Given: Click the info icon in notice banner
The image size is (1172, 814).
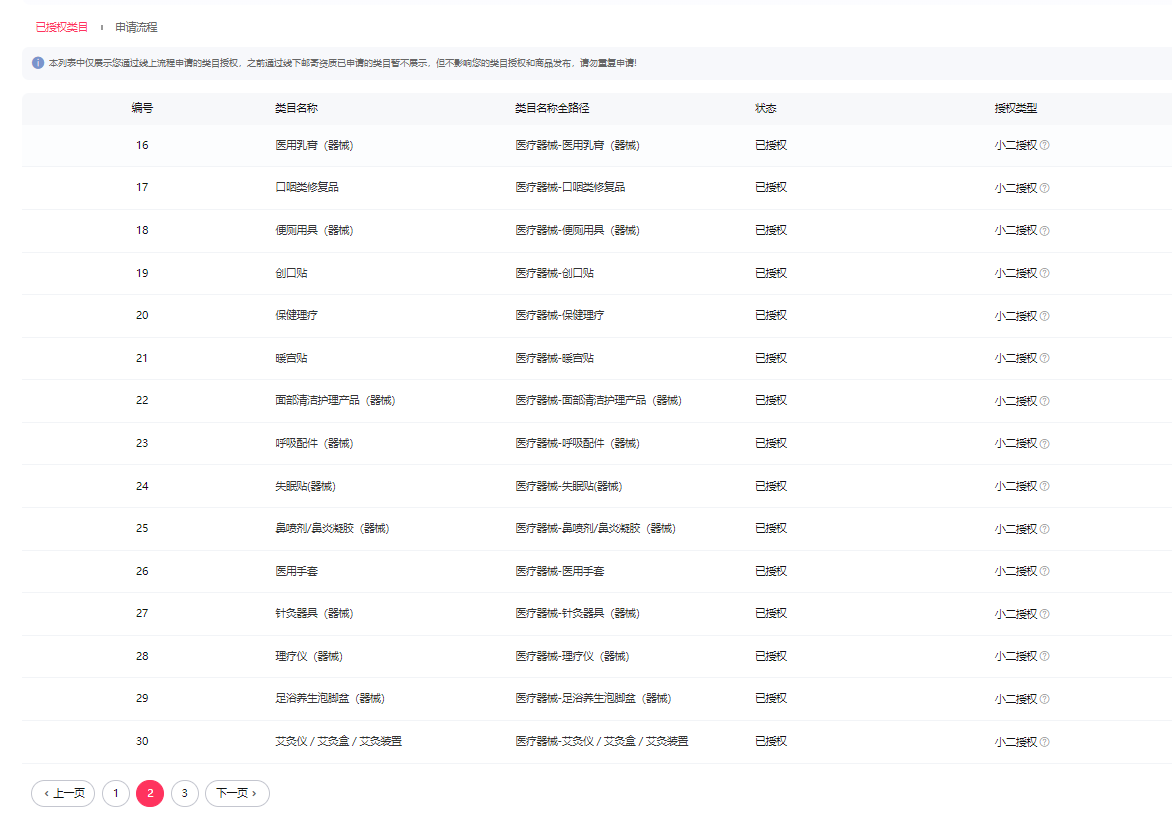Looking at the screenshot, I should point(38,63).
